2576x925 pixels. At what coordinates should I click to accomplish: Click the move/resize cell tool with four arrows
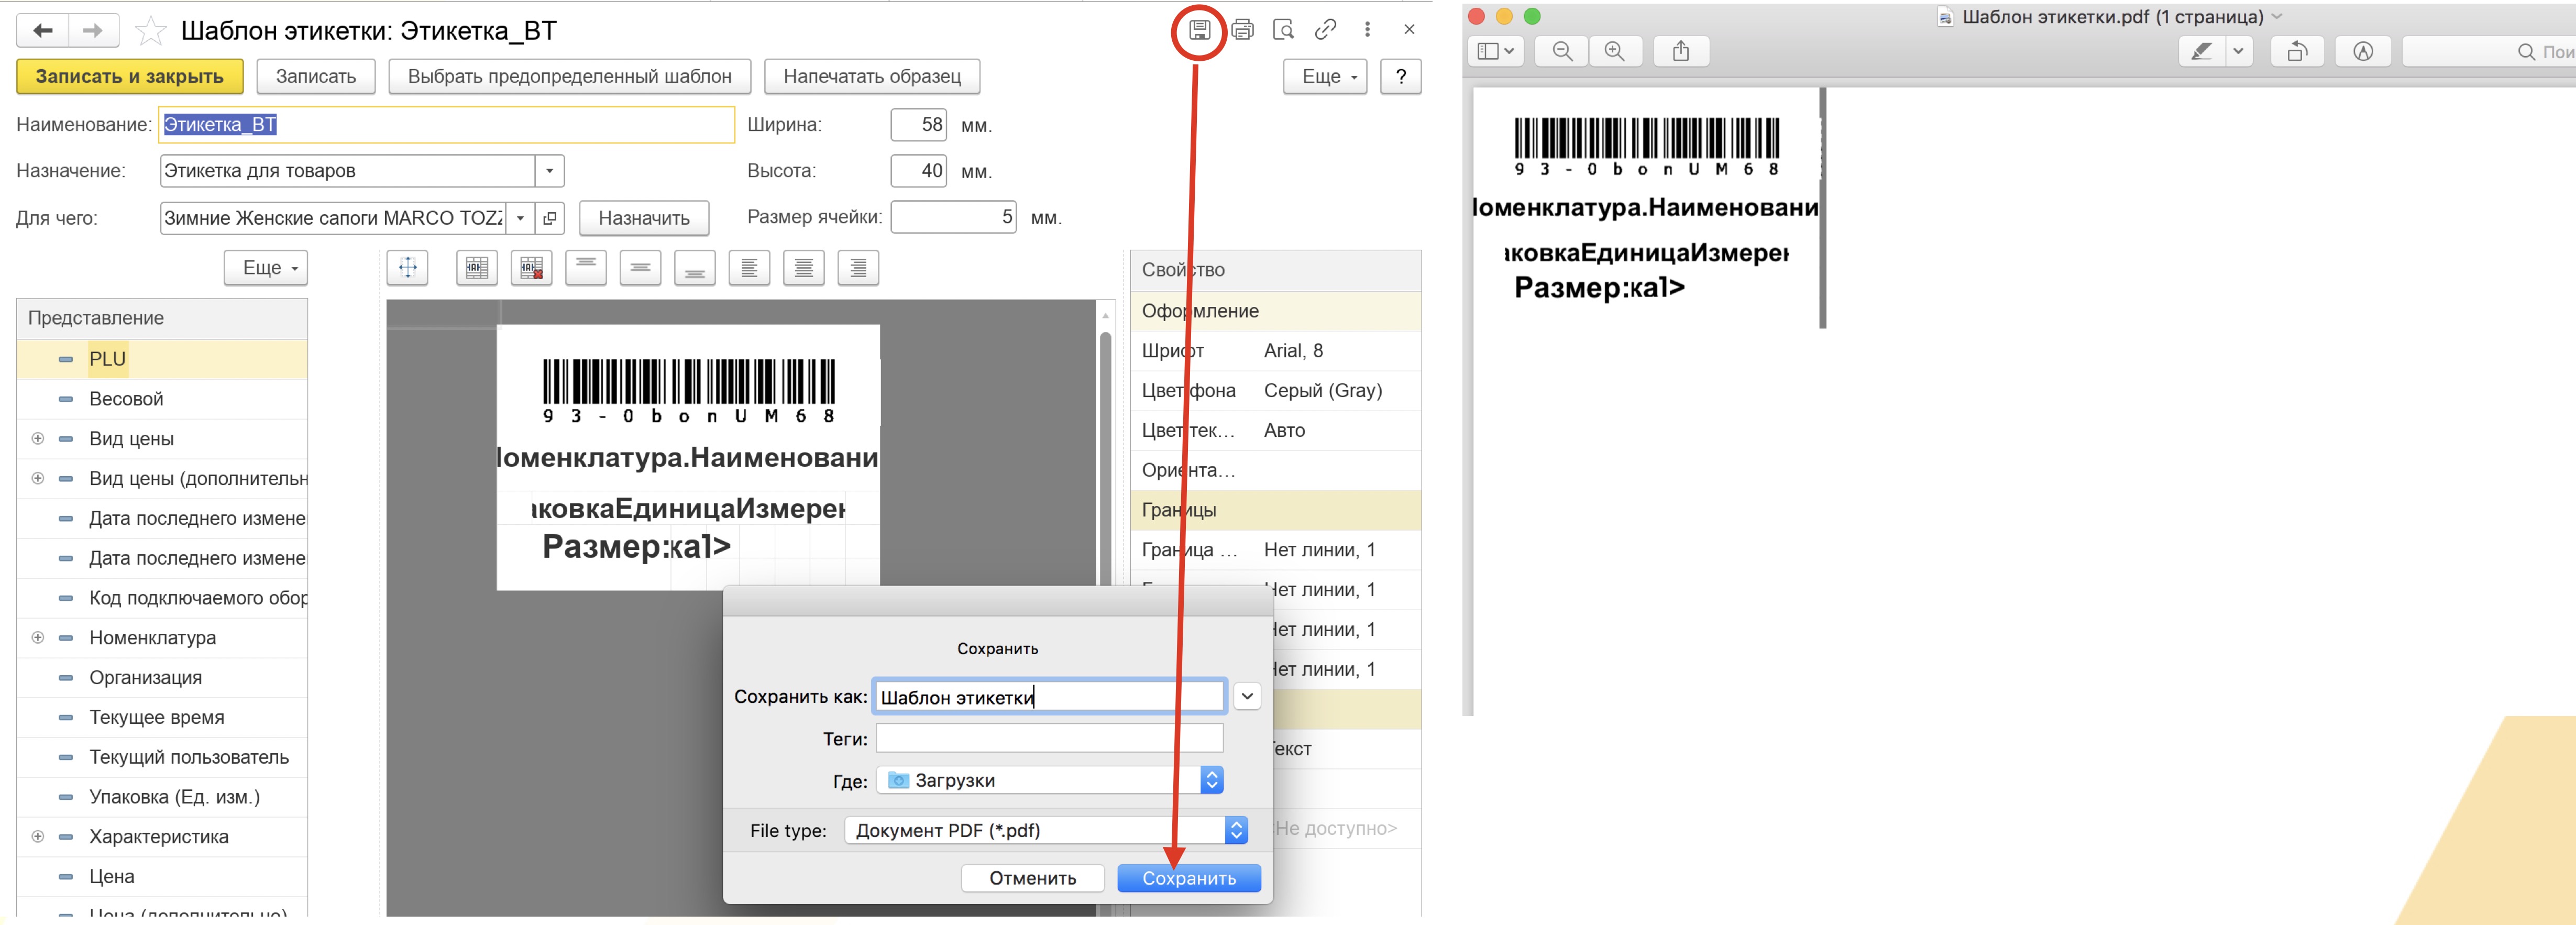tap(408, 267)
